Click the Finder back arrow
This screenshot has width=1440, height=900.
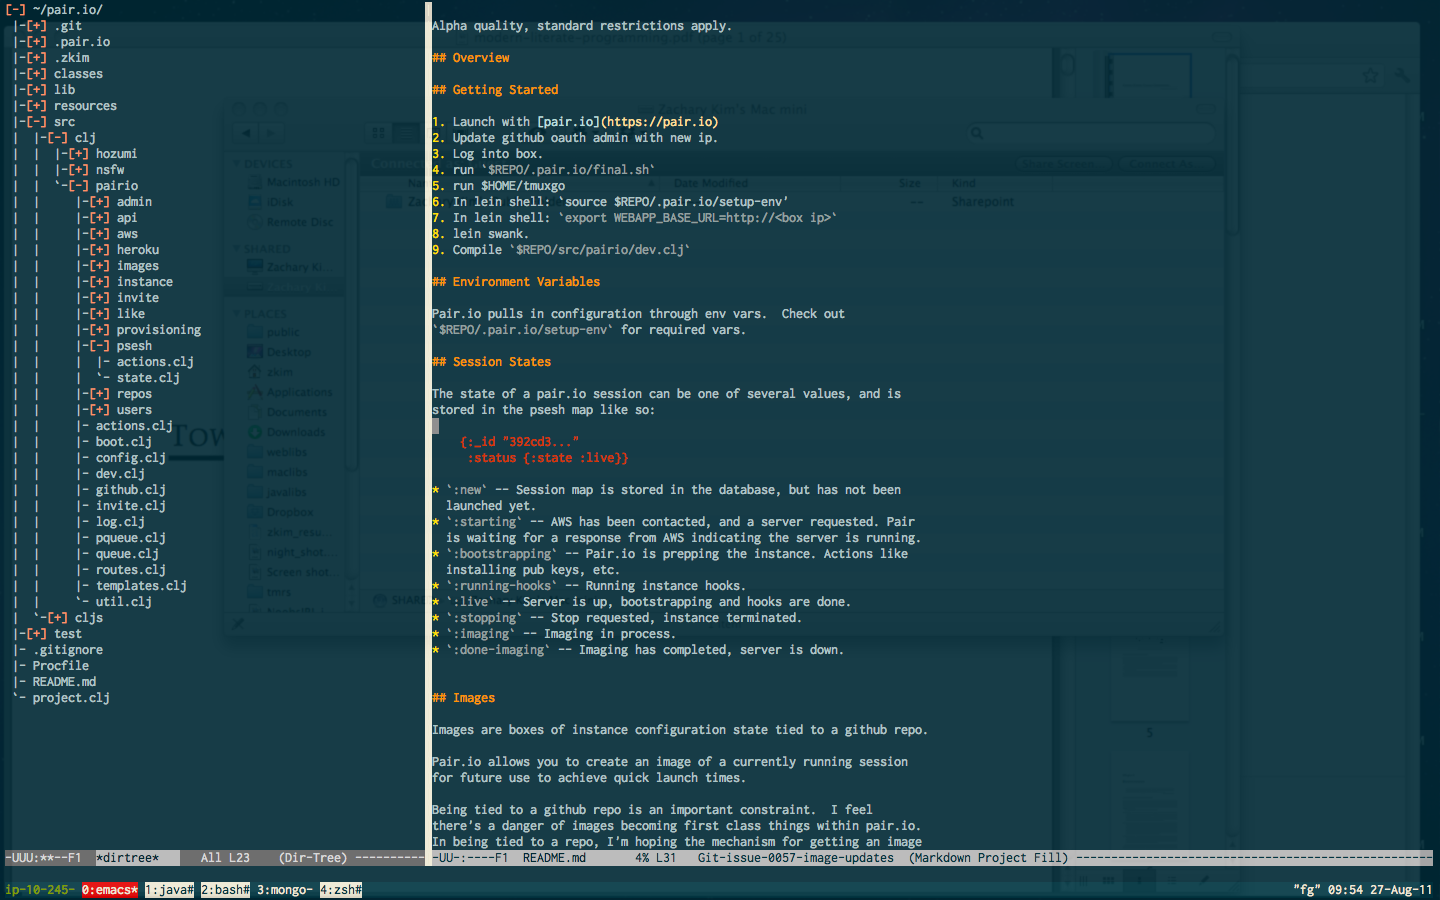click(245, 133)
